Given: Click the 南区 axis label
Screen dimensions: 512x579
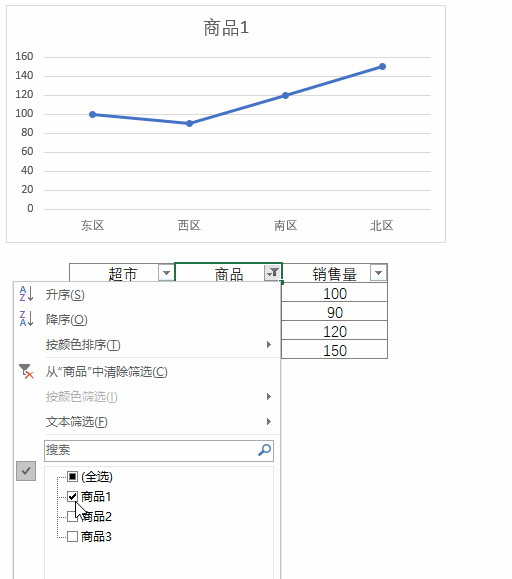Looking at the screenshot, I should 285,225.
